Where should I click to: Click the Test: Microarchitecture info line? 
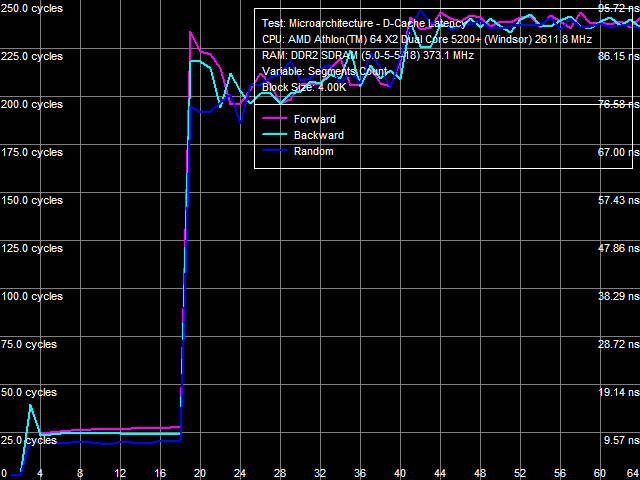click(363, 23)
